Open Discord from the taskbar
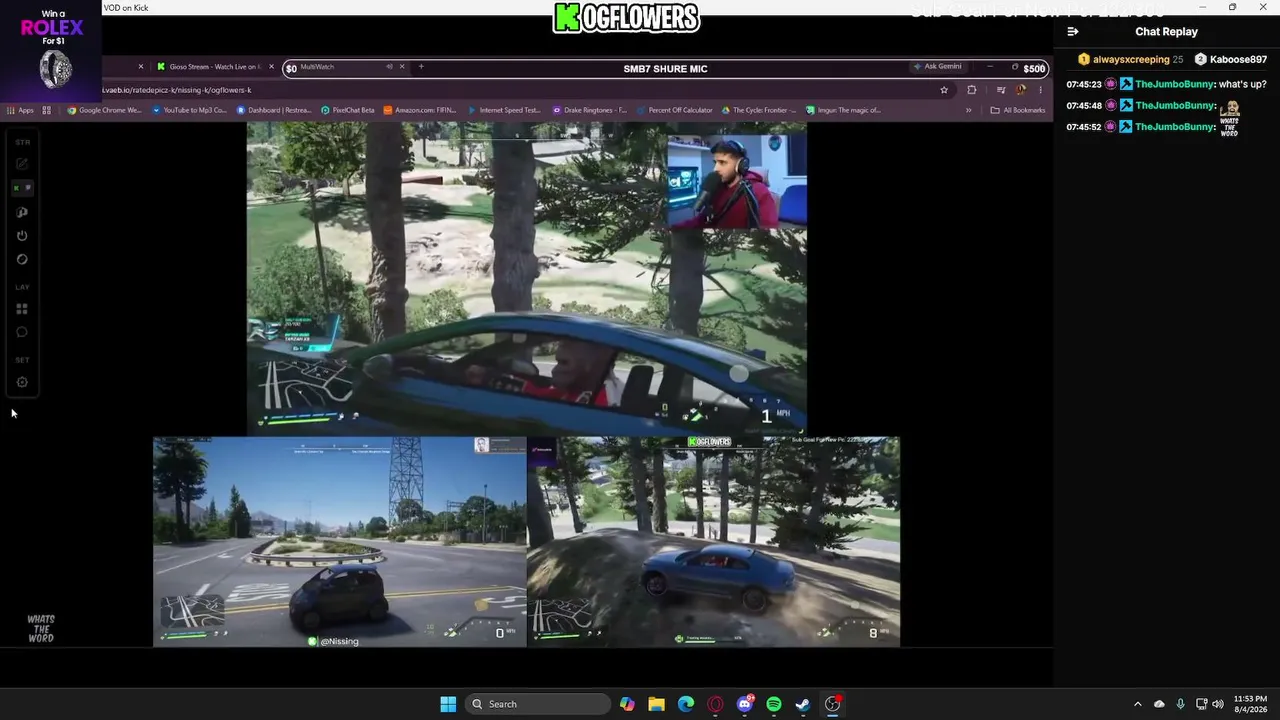The height and width of the screenshot is (720, 1280). pos(745,704)
